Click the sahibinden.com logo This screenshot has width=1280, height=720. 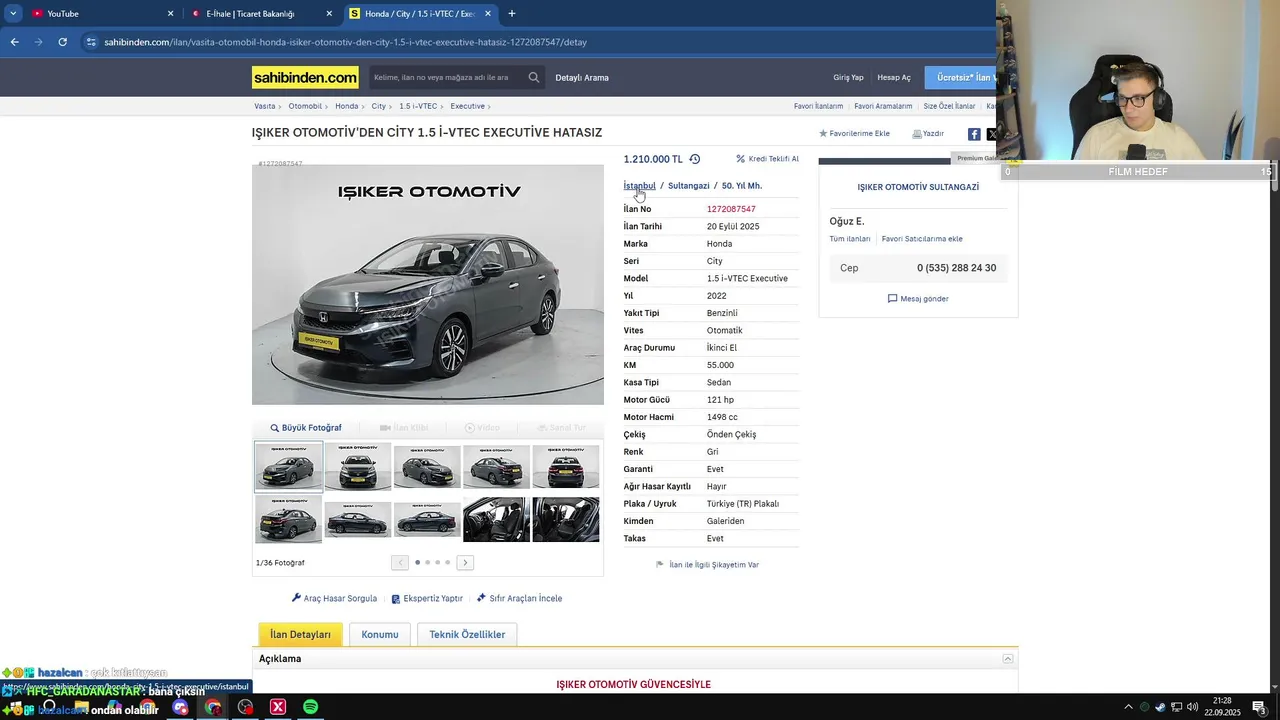[305, 77]
